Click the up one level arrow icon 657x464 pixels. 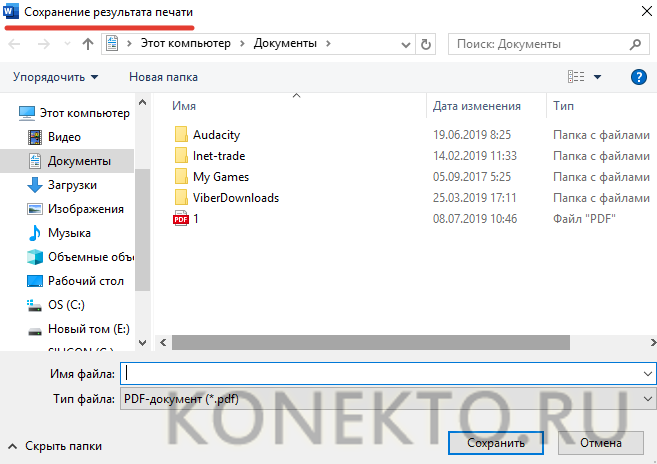tap(88, 45)
